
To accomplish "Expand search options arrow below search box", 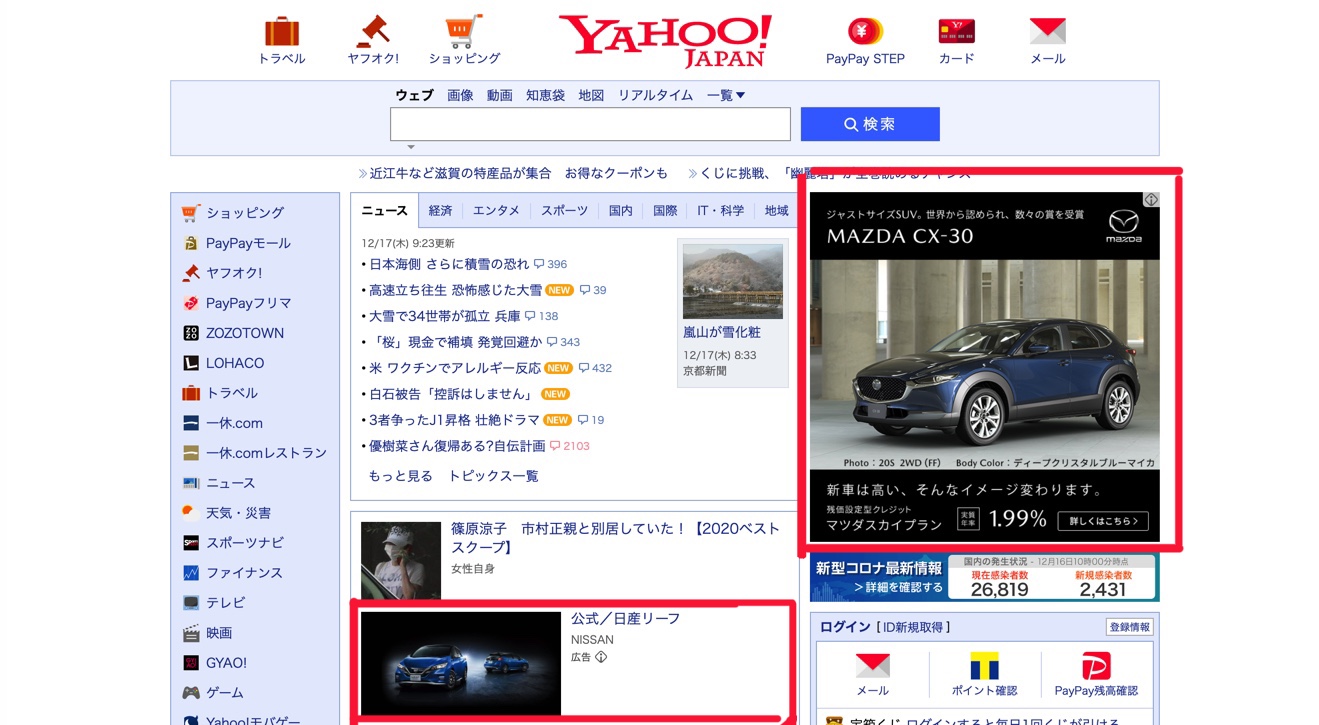I will tap(410, 148).
